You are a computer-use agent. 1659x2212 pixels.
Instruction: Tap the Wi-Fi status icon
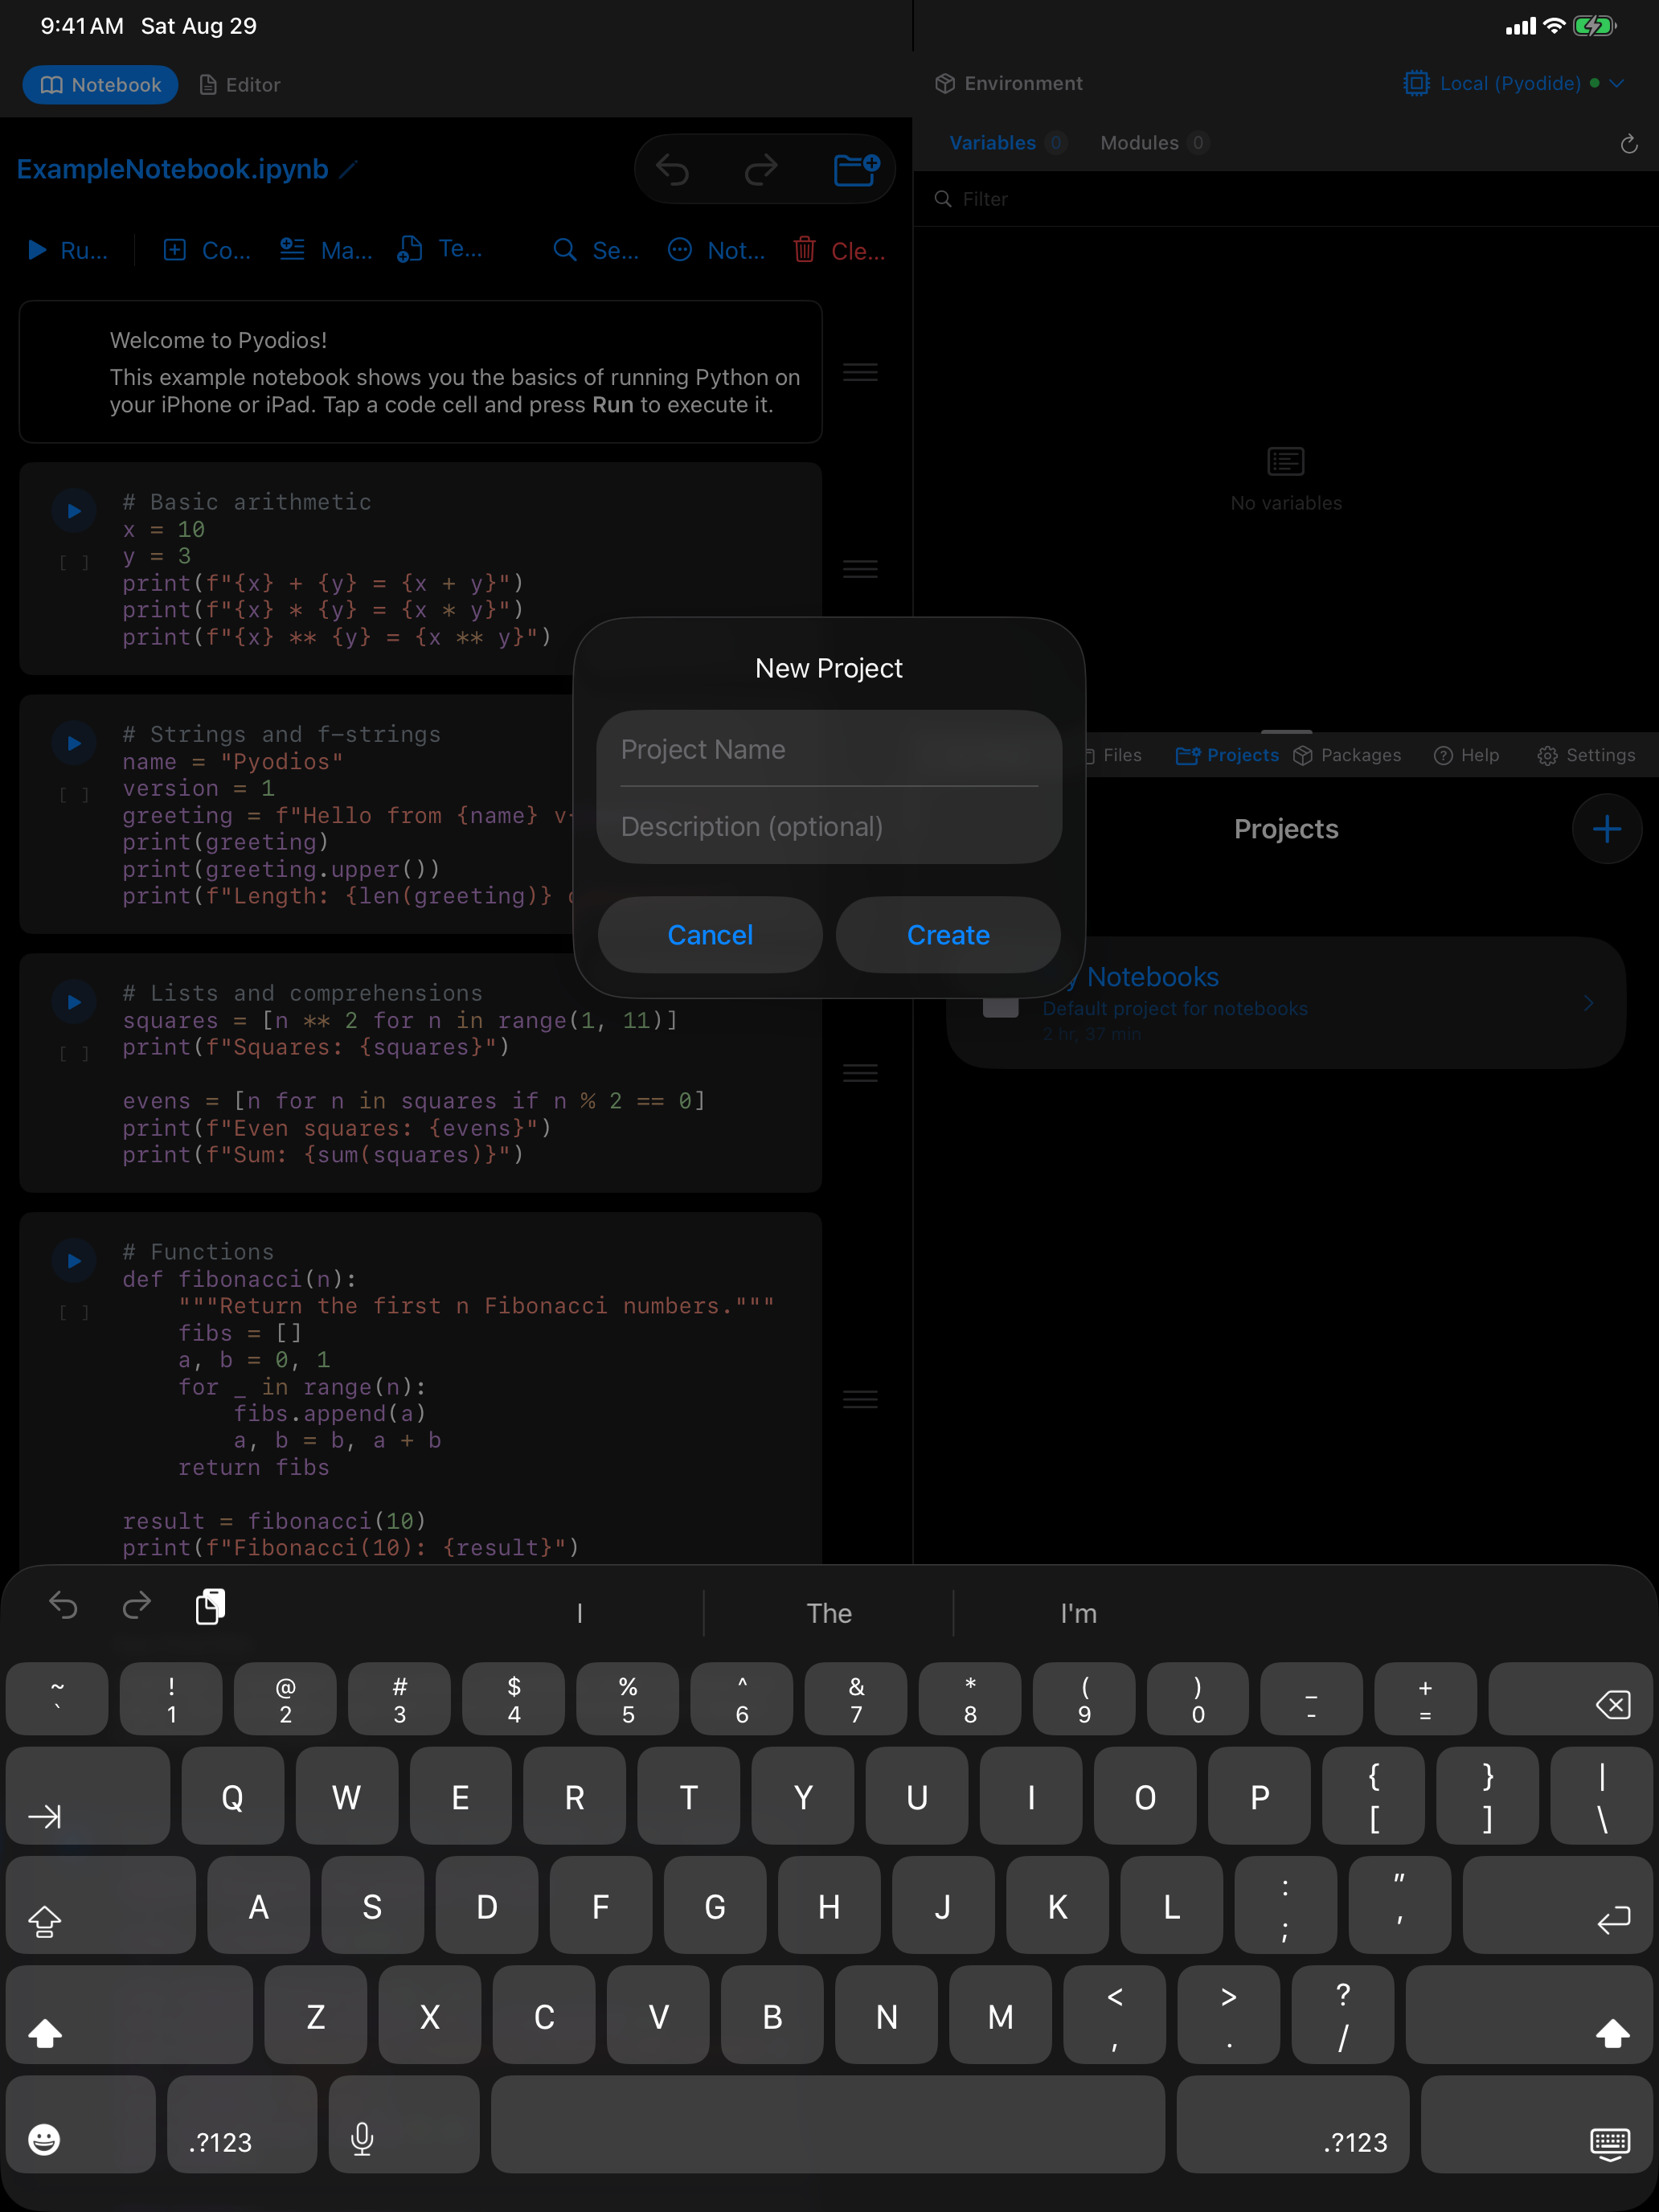(1554, 26)
